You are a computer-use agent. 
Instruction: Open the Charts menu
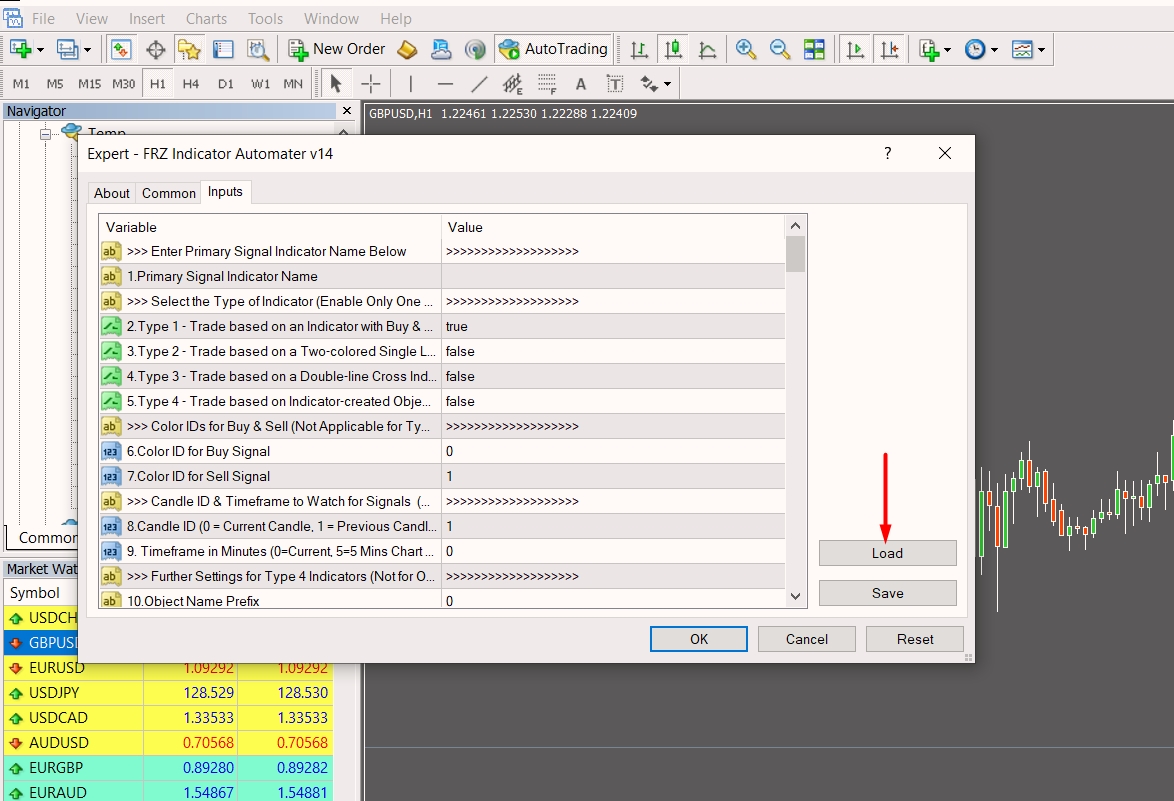tap(206, 19)
